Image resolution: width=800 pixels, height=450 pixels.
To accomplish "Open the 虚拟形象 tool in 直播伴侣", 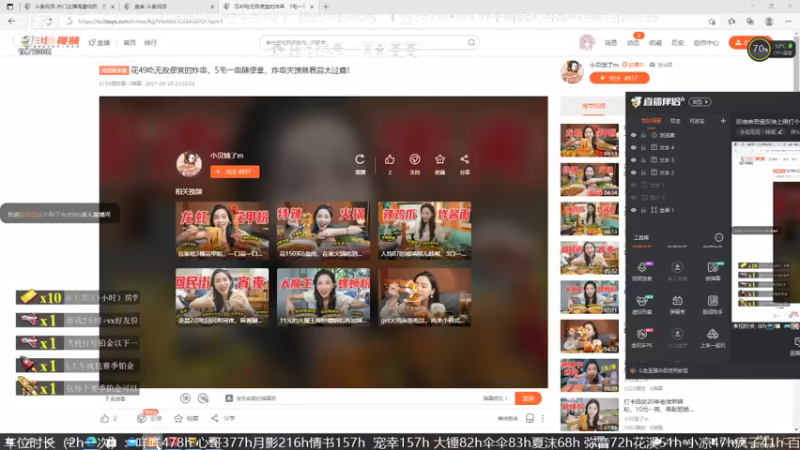I will pyautogui.click(x=642, y=304).
